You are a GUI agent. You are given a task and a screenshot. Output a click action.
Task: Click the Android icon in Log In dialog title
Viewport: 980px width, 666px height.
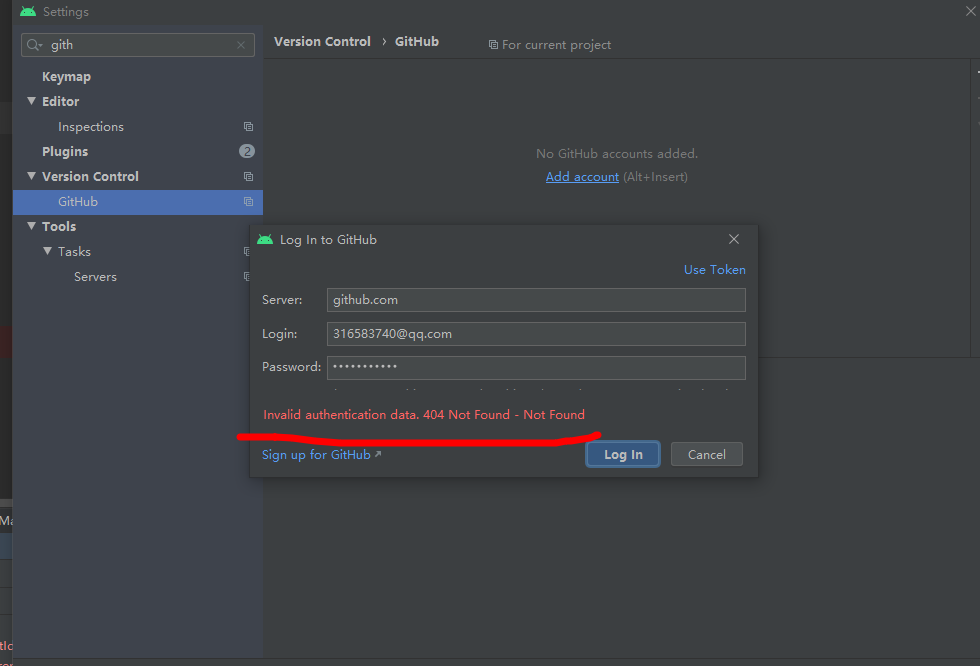tap(265, 240)
